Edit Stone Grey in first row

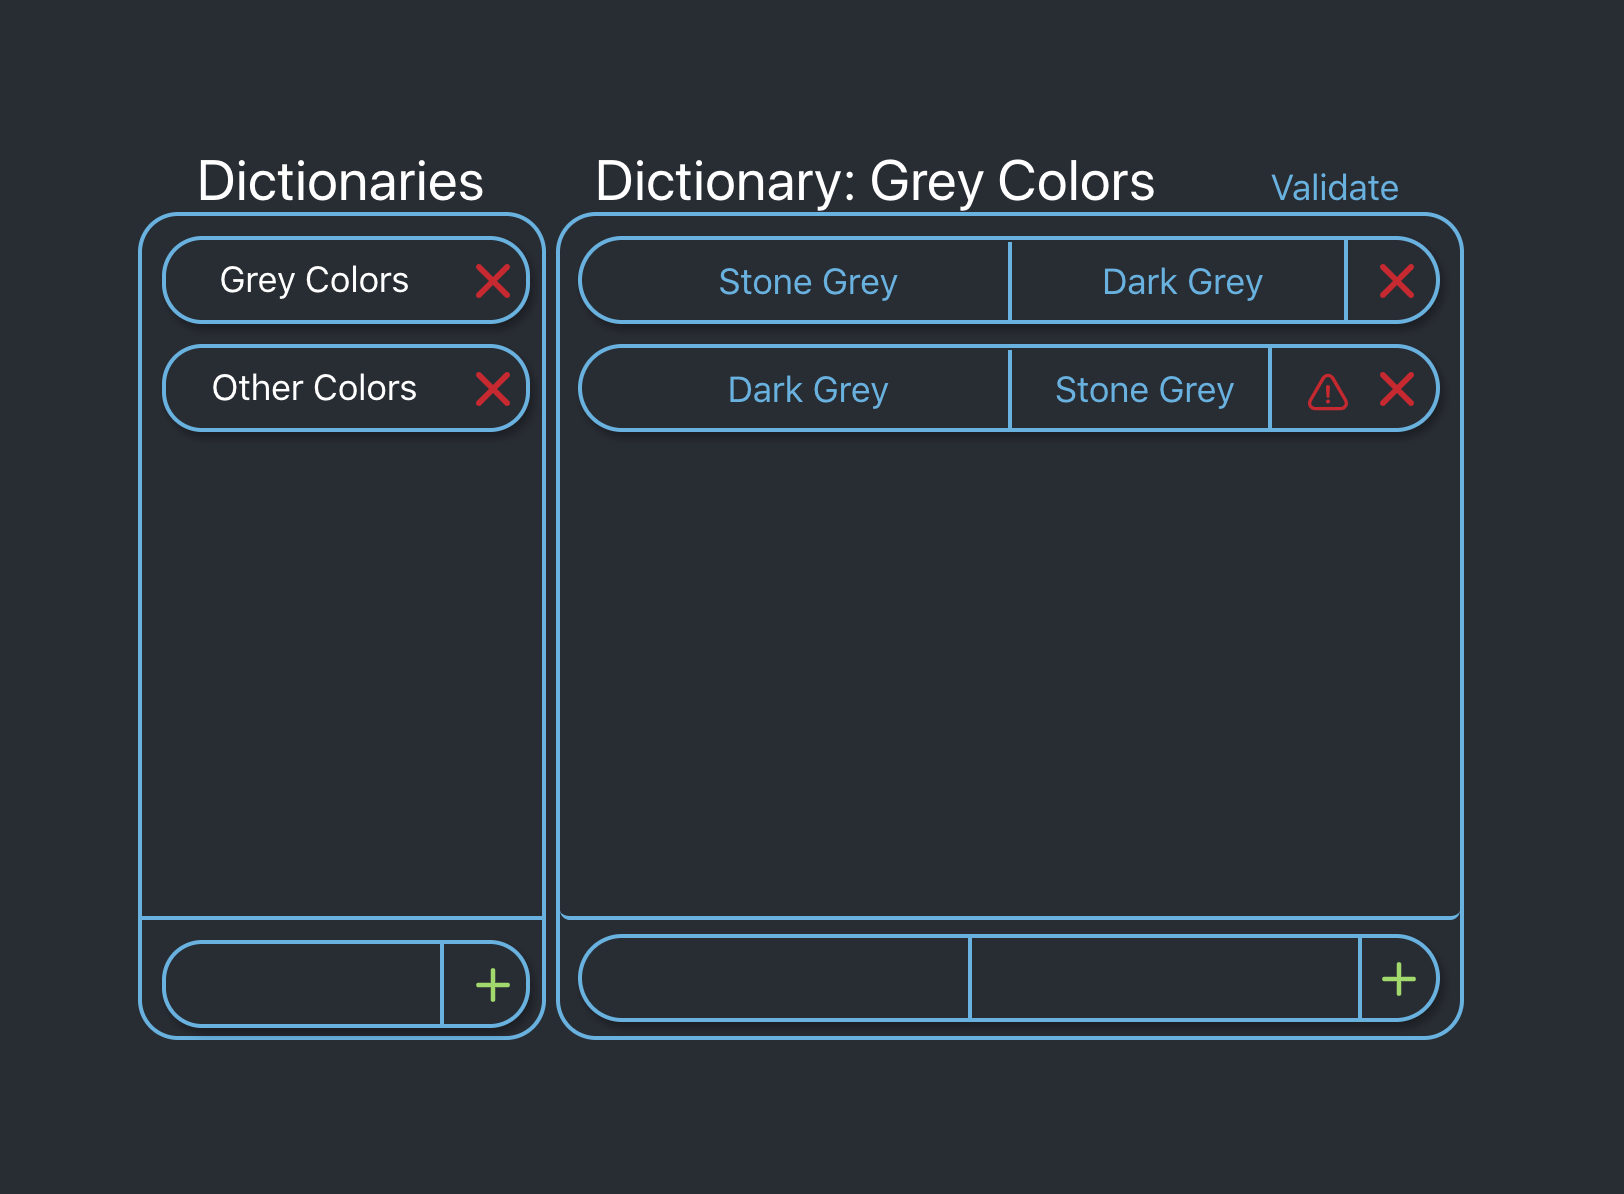808,281
